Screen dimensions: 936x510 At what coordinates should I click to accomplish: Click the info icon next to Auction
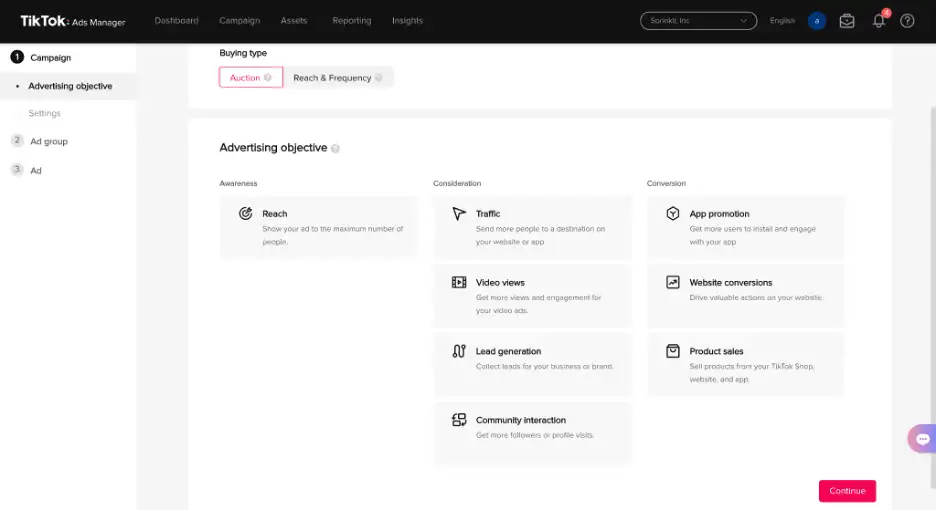pos(267,78)
